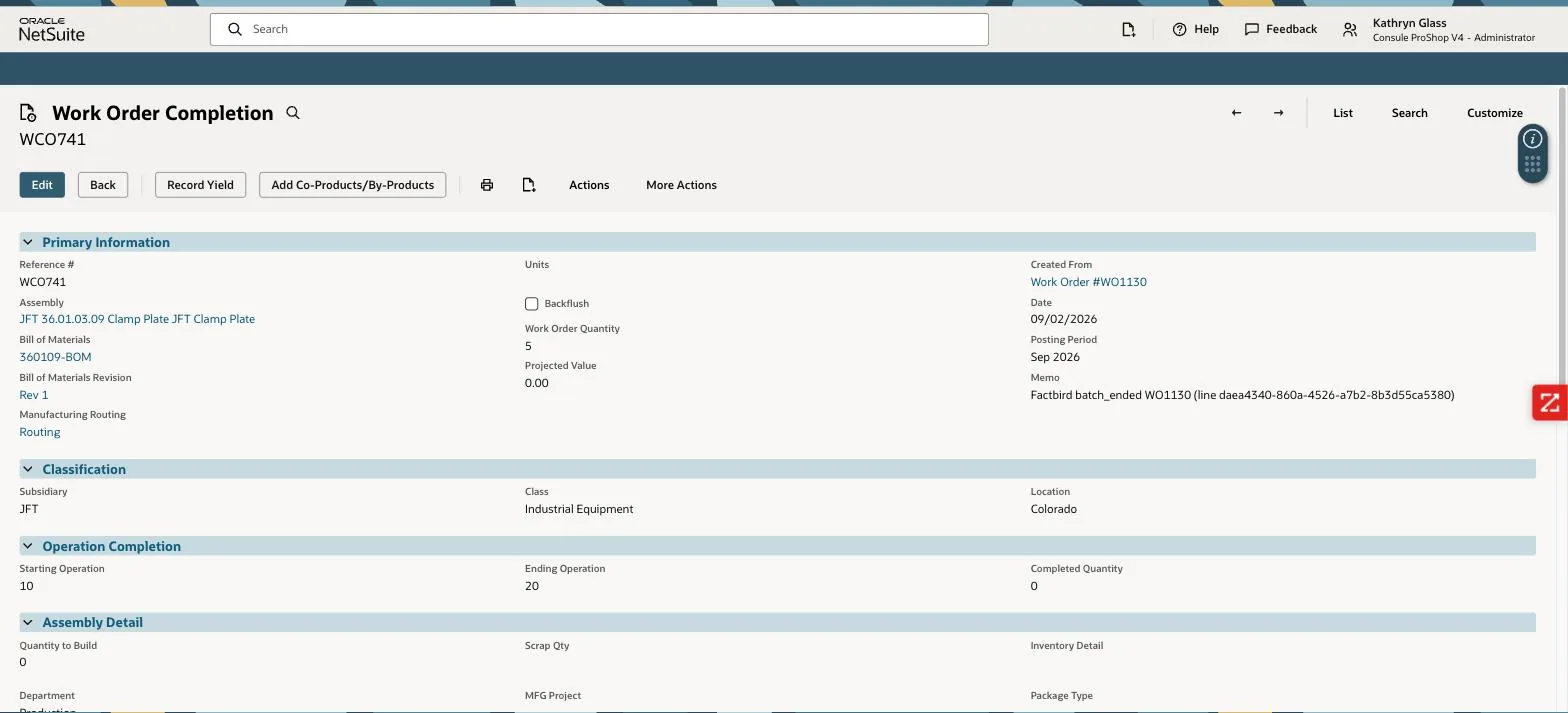Viewport: 1568px width, 713px height.
Task: Click the Help question mark icon
Action: (1179, 29)
